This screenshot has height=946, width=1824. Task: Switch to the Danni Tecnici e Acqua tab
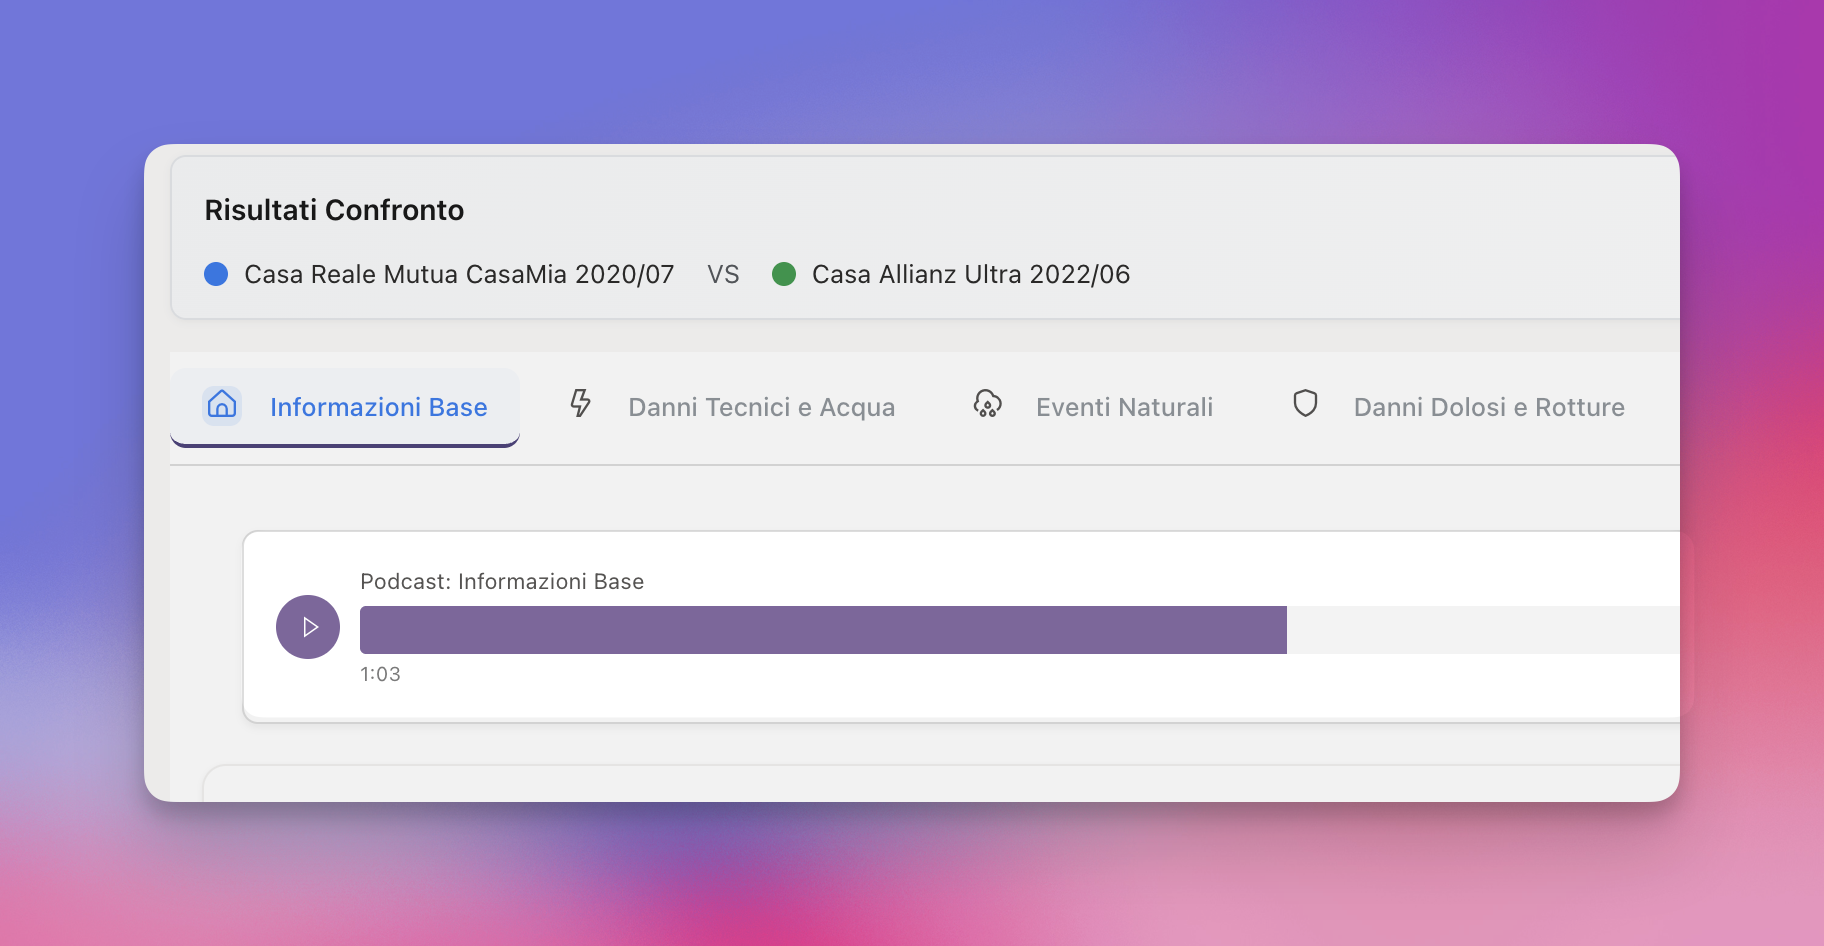point(761,407)
